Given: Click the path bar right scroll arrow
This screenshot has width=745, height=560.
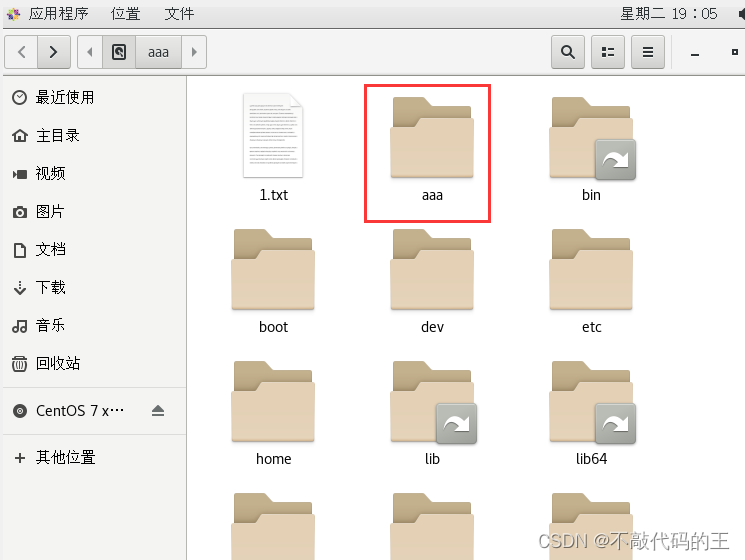Looking at the screenshot, I should [x=194, y=52].
